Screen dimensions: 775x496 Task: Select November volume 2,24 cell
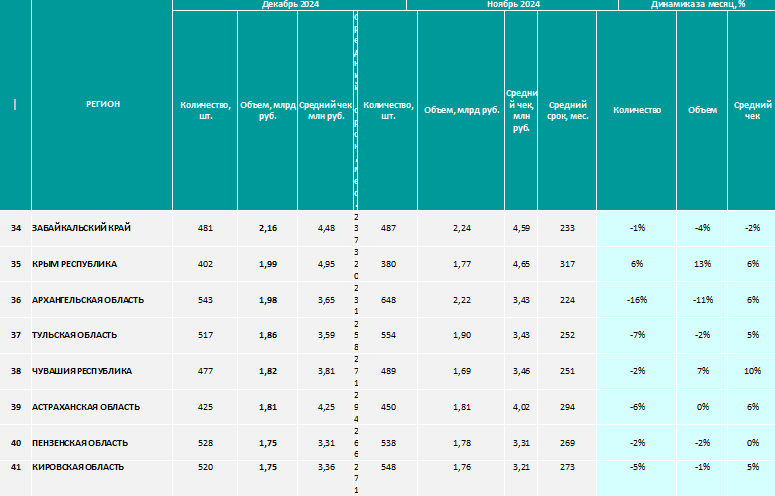[461, 228]
